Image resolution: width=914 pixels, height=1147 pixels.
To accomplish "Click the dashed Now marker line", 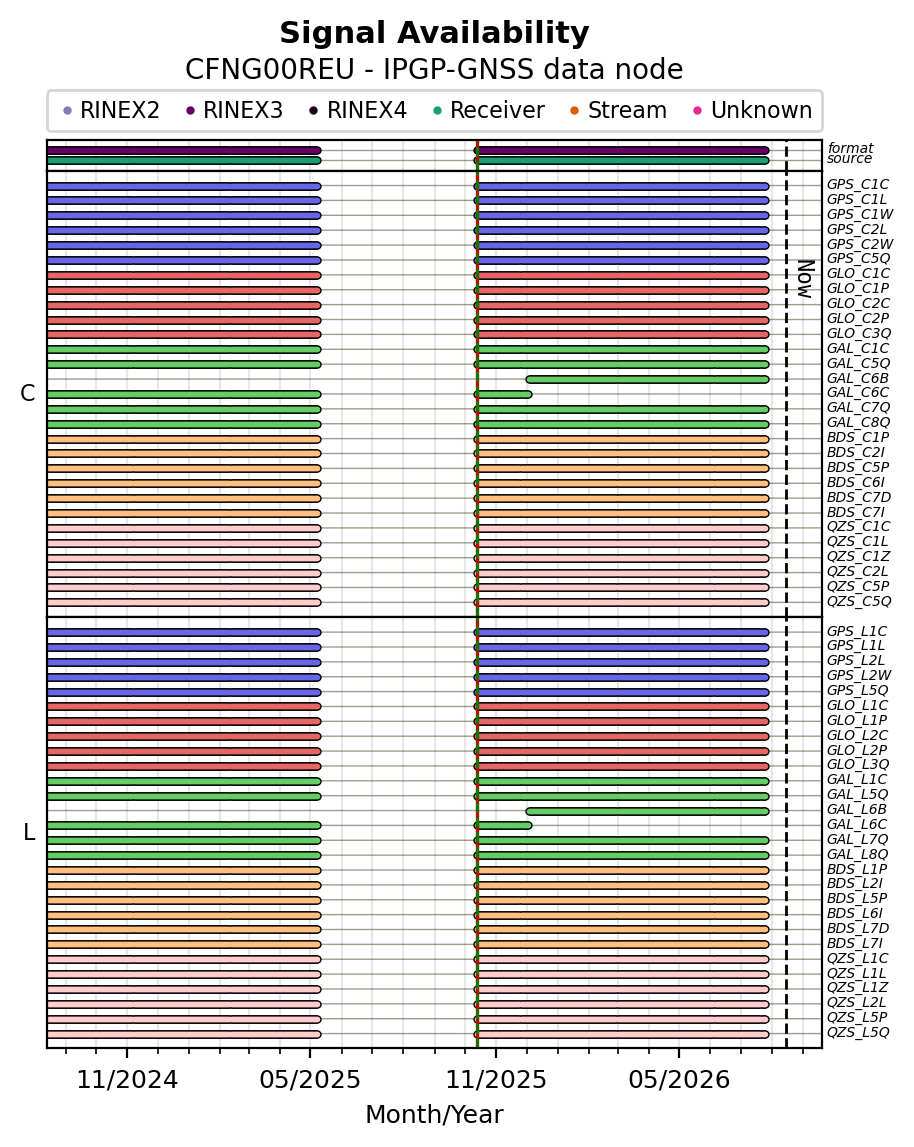I will (787, 594).
